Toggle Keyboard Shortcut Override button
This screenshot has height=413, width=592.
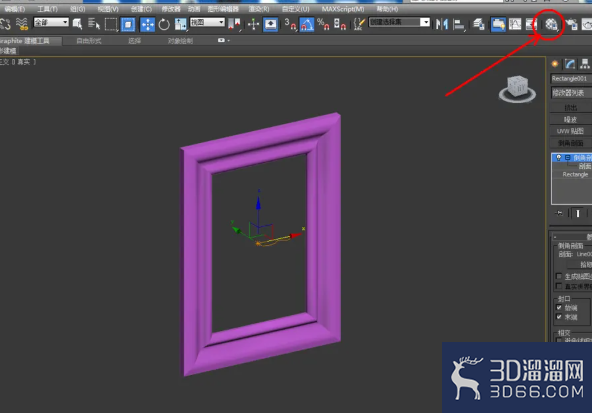coord(270,24)
